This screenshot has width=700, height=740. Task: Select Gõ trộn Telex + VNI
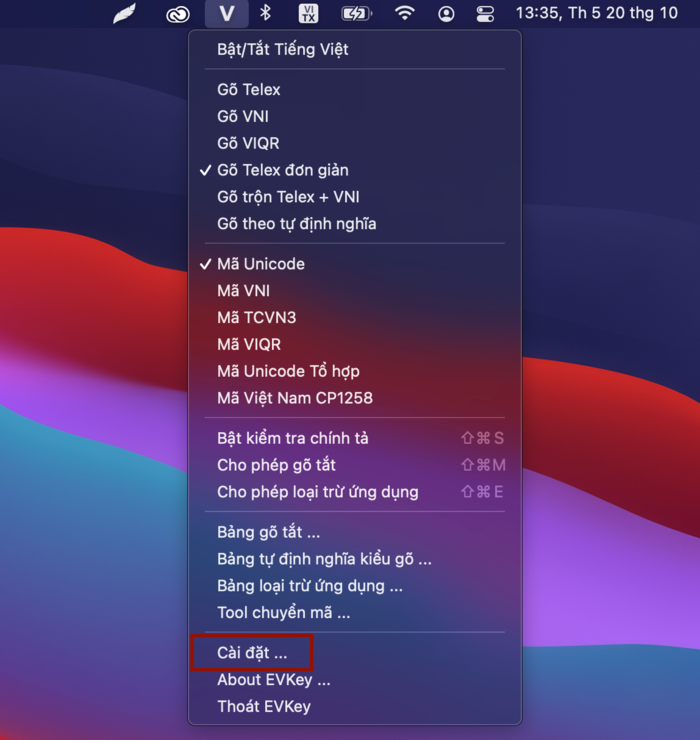[x=355, y=197]
